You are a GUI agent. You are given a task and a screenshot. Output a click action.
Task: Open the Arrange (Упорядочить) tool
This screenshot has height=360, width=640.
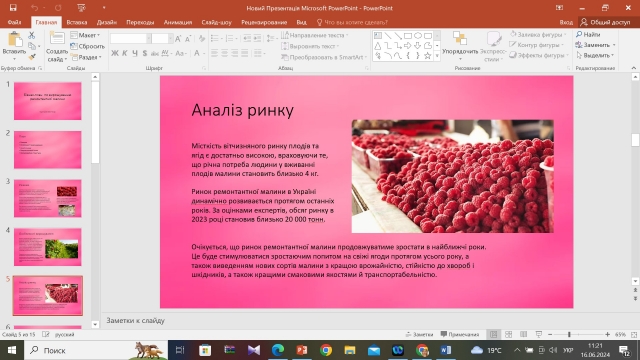460,44
